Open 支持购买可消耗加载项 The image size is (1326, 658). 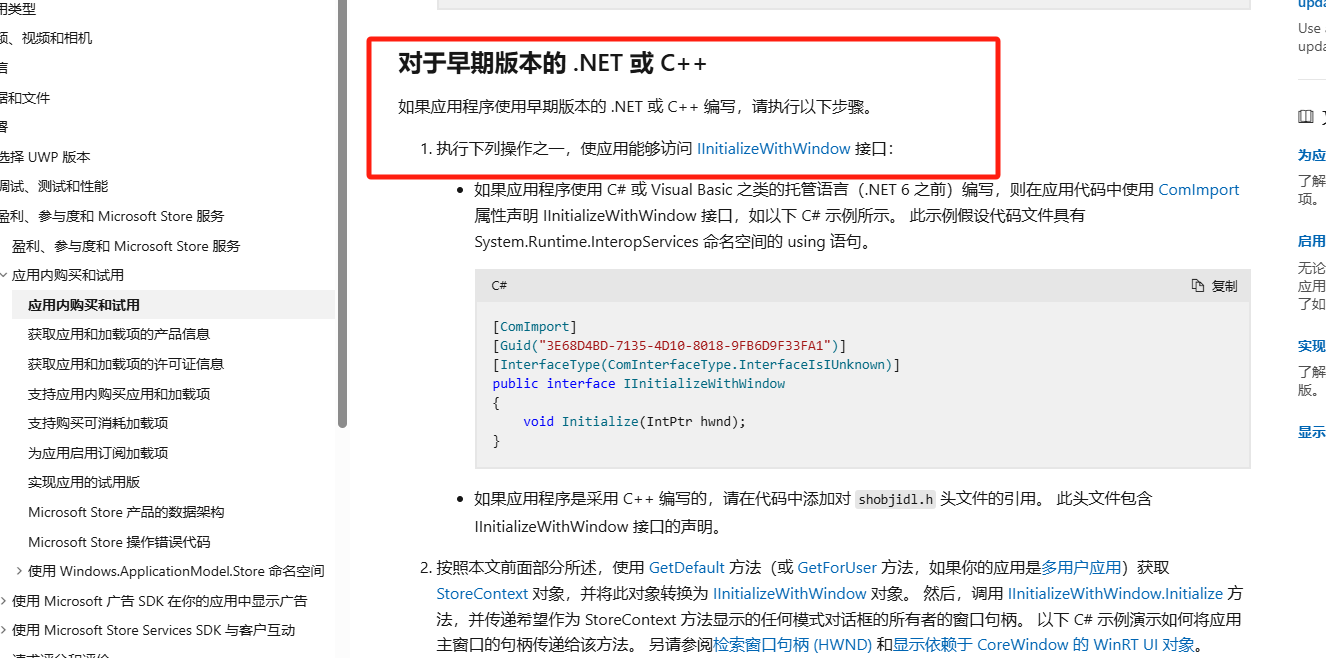point(98,423)
